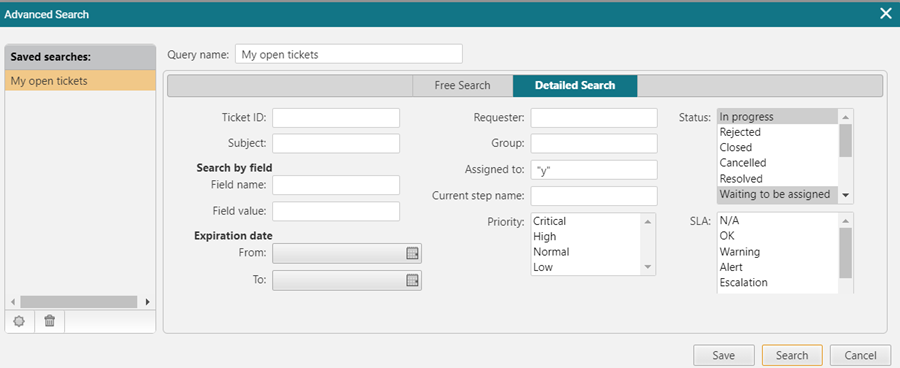This screenshot has width=900, height=368.
Task: Click Status list scroll down arrow
Action: tap(845, 195)
